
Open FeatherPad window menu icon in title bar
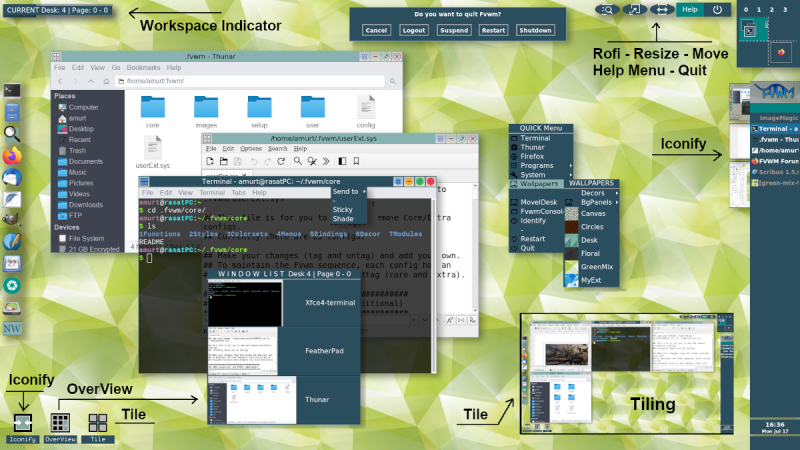pos(207,139)
